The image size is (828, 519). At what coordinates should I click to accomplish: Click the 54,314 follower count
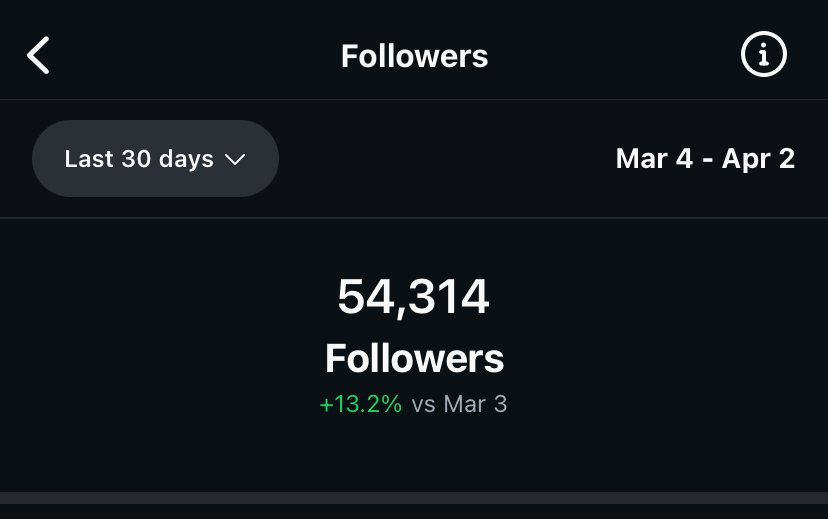(x=413, y=297)
